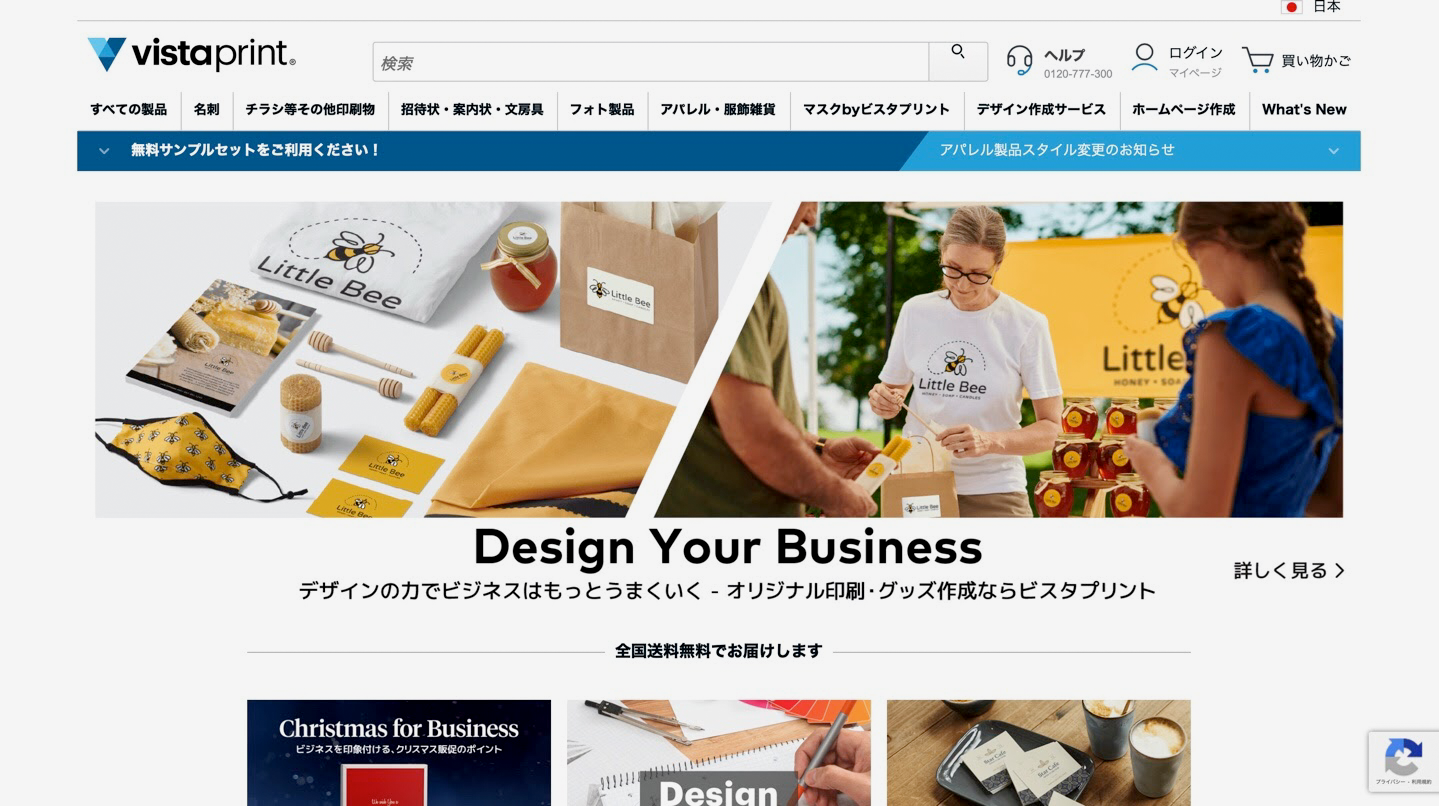The height and width of the screenshot is (806, 1439).
Task: Click into the 検索 search field
Action: [651, 62]
